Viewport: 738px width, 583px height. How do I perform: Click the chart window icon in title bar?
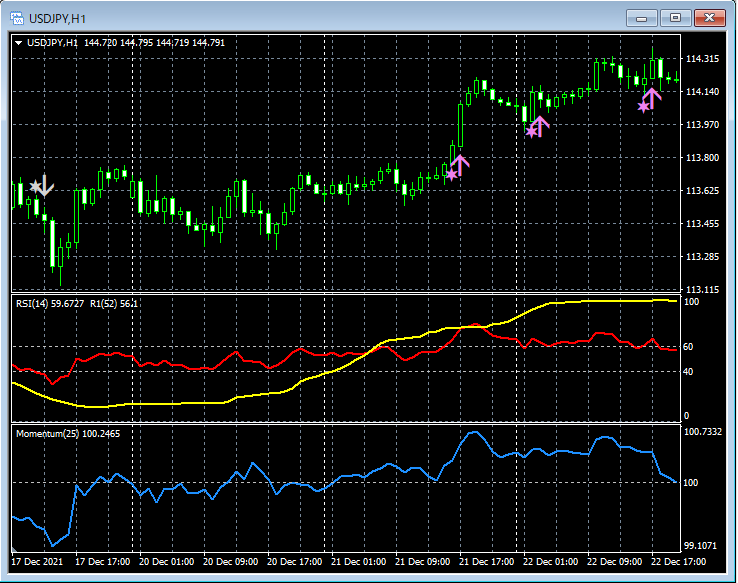17,18
